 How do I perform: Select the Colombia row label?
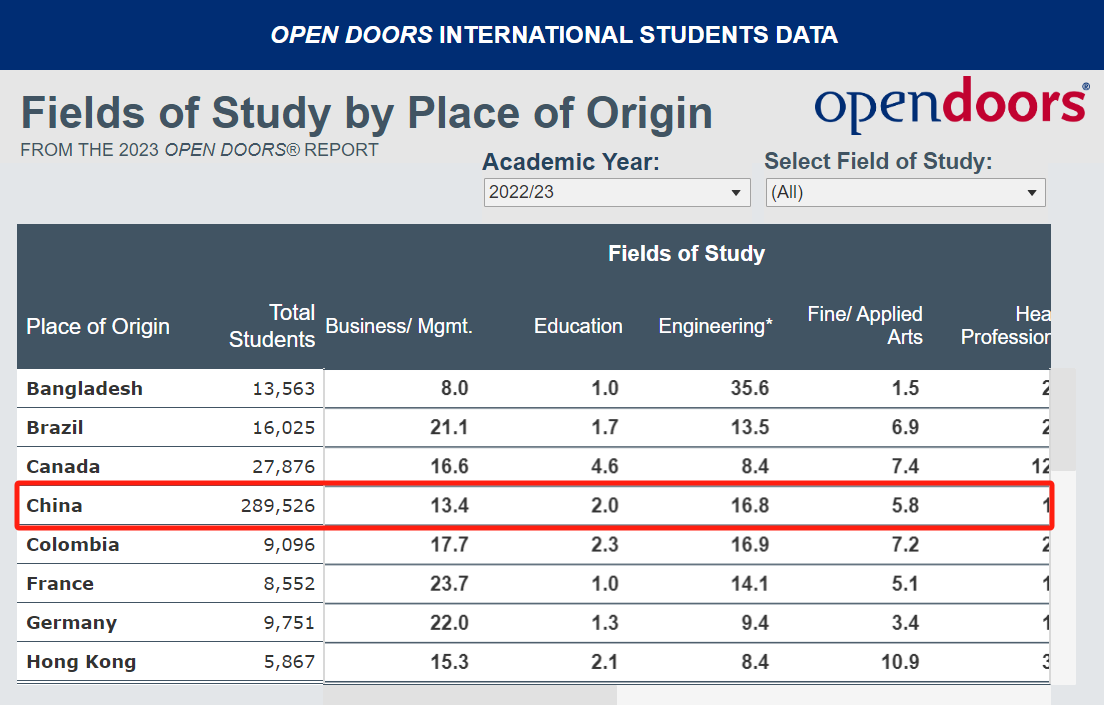(73, 545)
